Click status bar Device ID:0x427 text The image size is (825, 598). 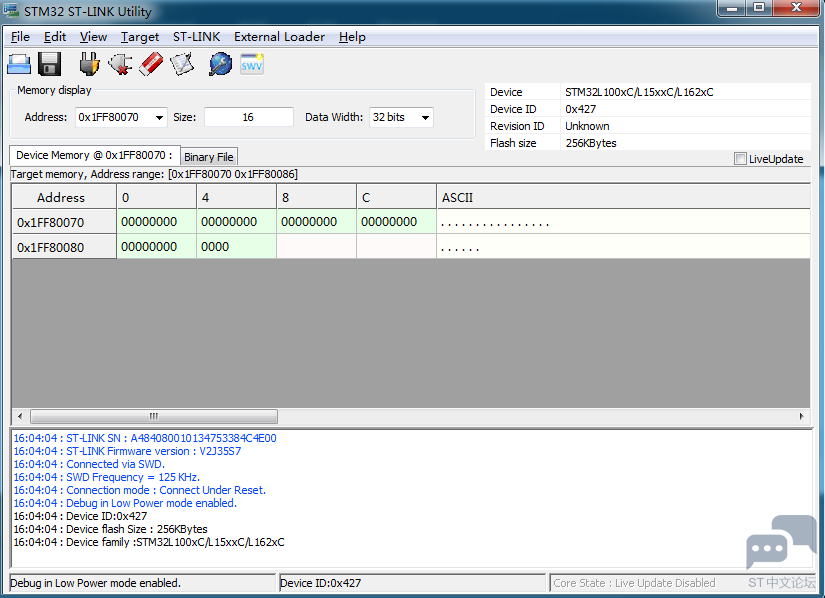click(320, 583)
